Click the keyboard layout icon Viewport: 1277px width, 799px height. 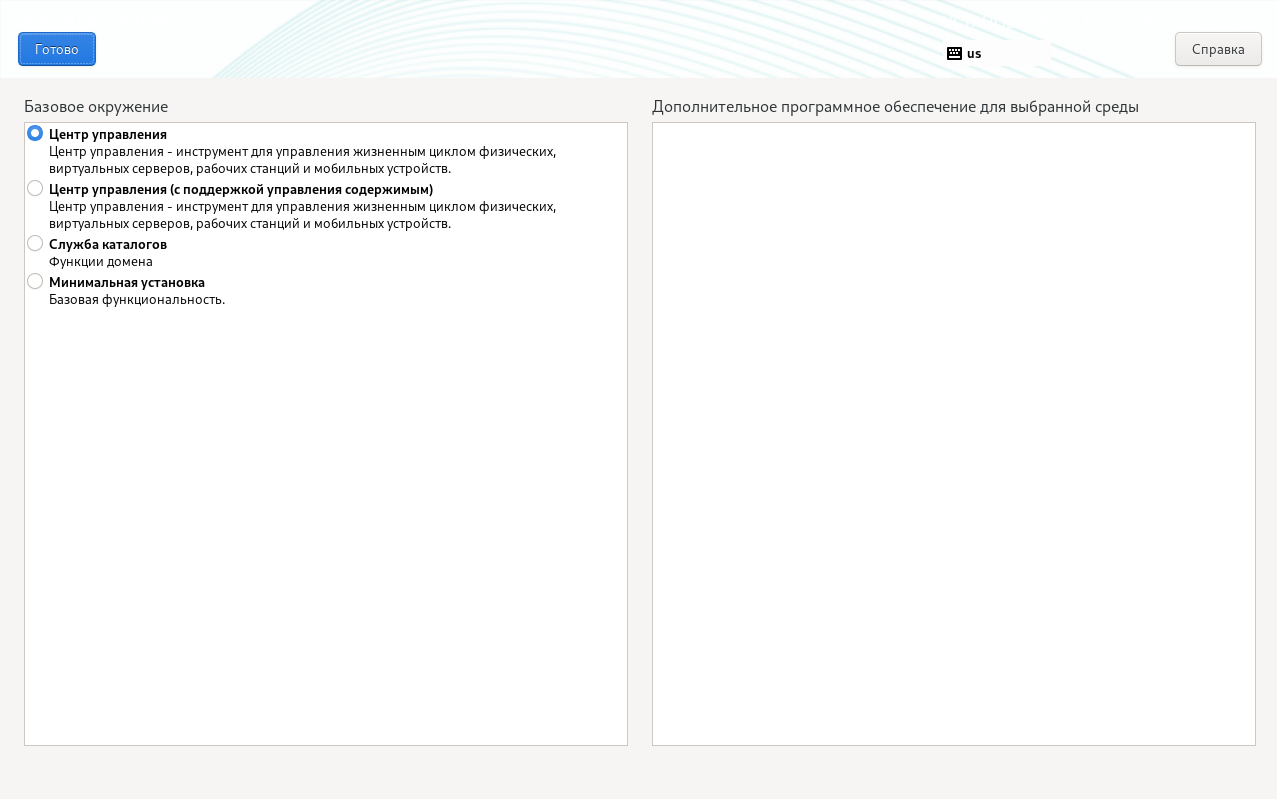954,54
